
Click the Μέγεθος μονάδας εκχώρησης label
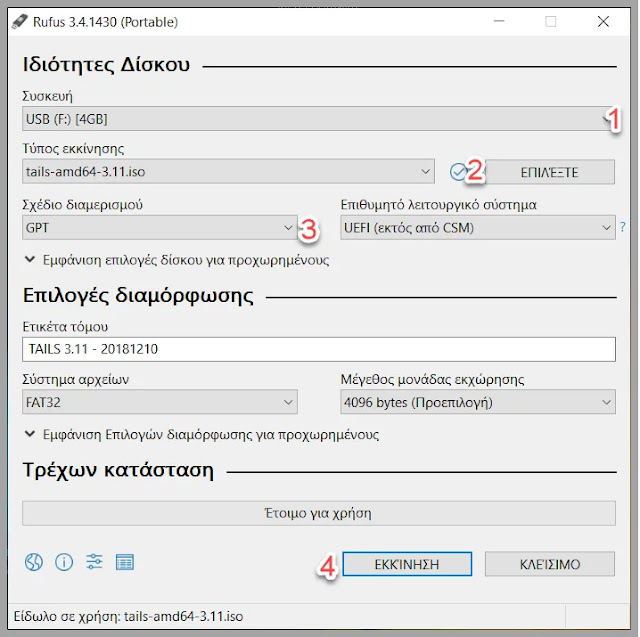pyautogui.click(x=432, y=380)
